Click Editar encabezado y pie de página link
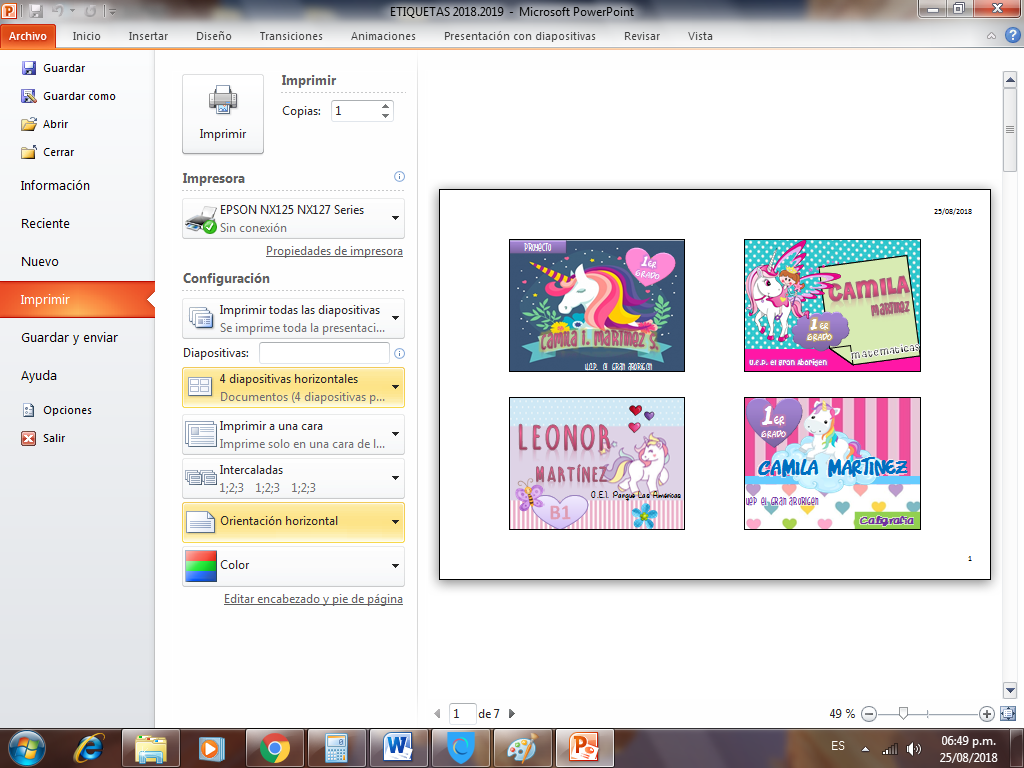1024x768 pixels. (x=313, y=599)
